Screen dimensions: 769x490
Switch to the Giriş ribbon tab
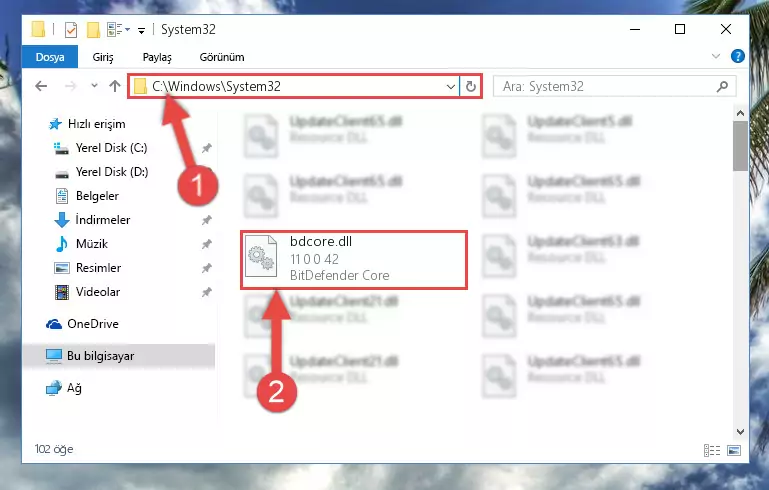tap(103, 57)
